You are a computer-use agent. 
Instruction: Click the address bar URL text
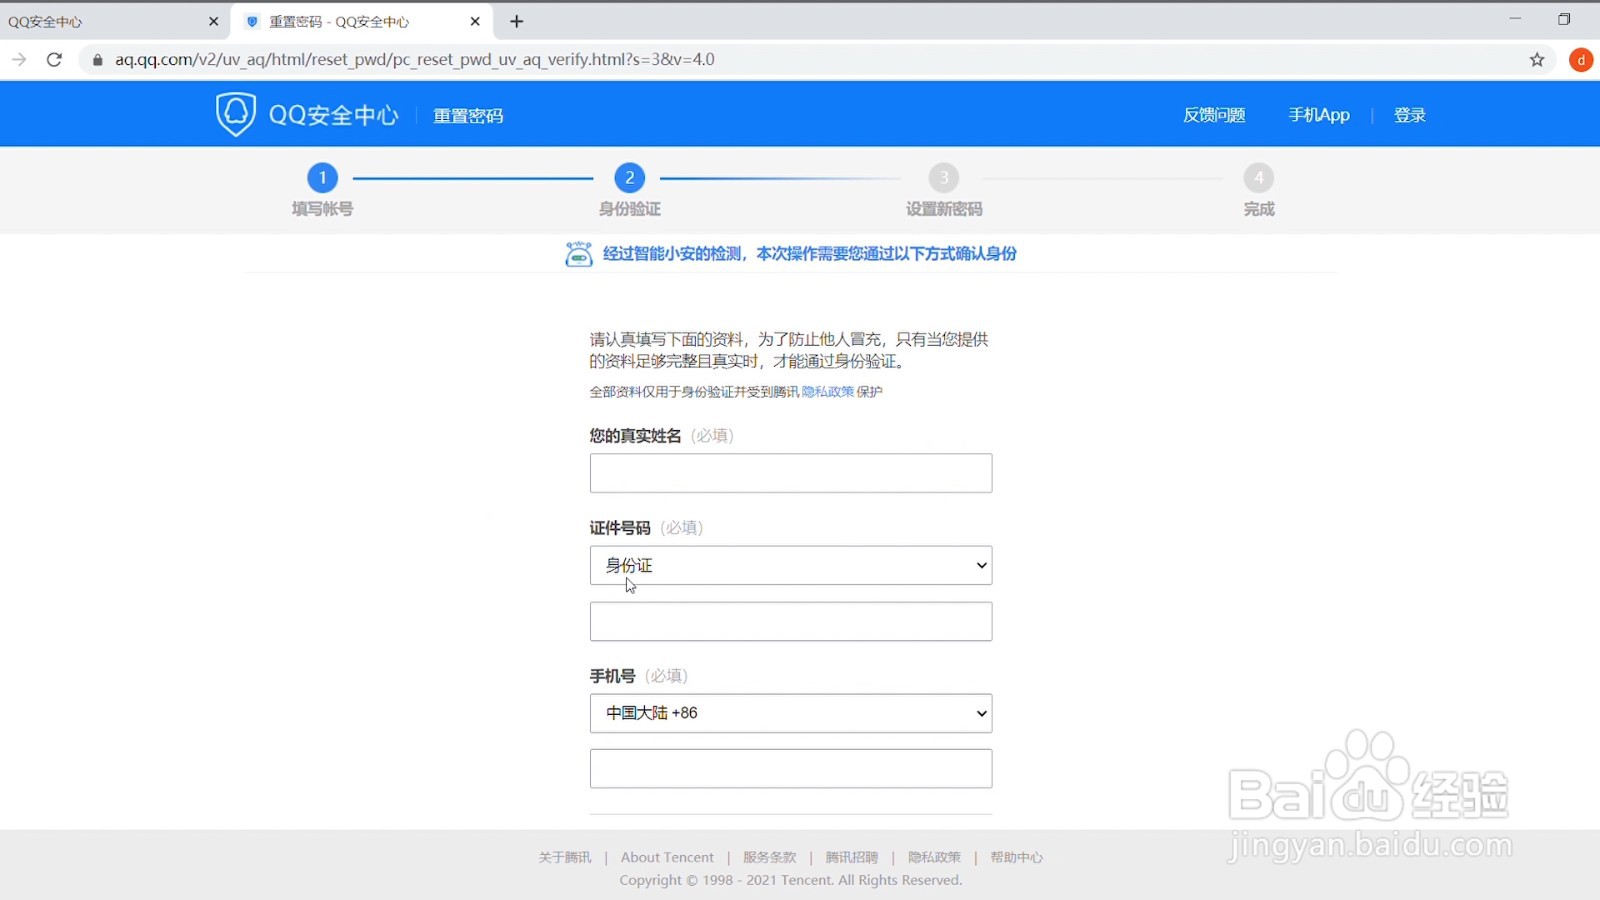[415, 60]
